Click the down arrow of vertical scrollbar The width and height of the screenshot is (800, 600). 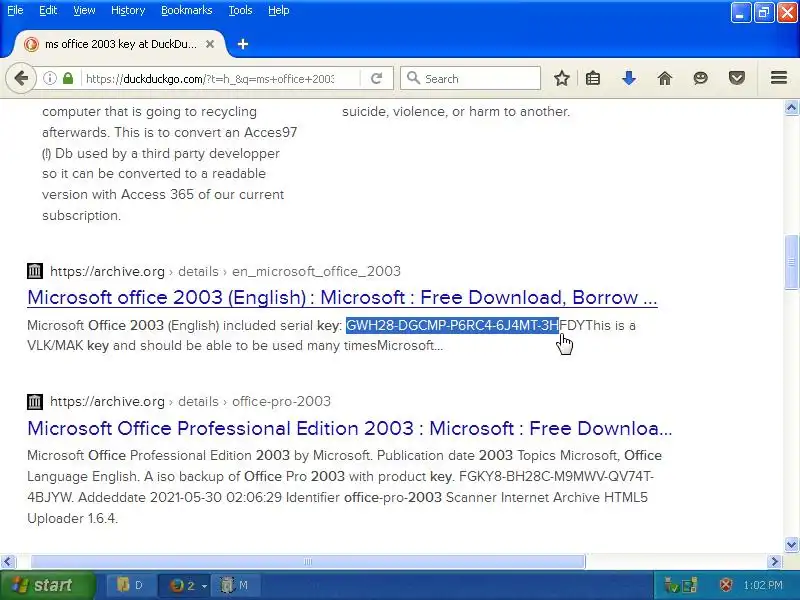click(x=791, y=544)
